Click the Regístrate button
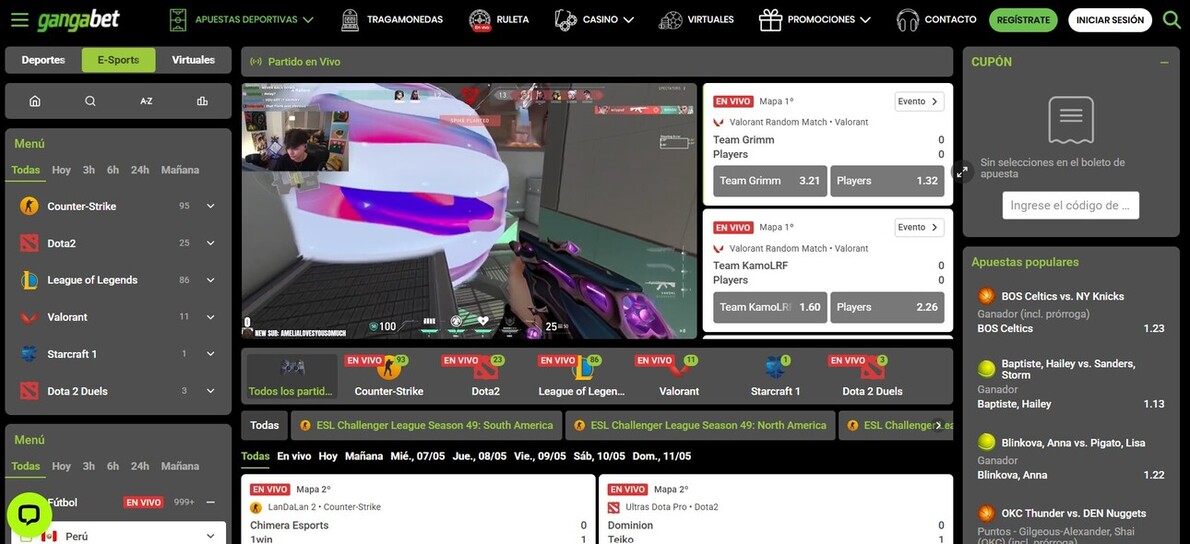 click(1023, 20)
